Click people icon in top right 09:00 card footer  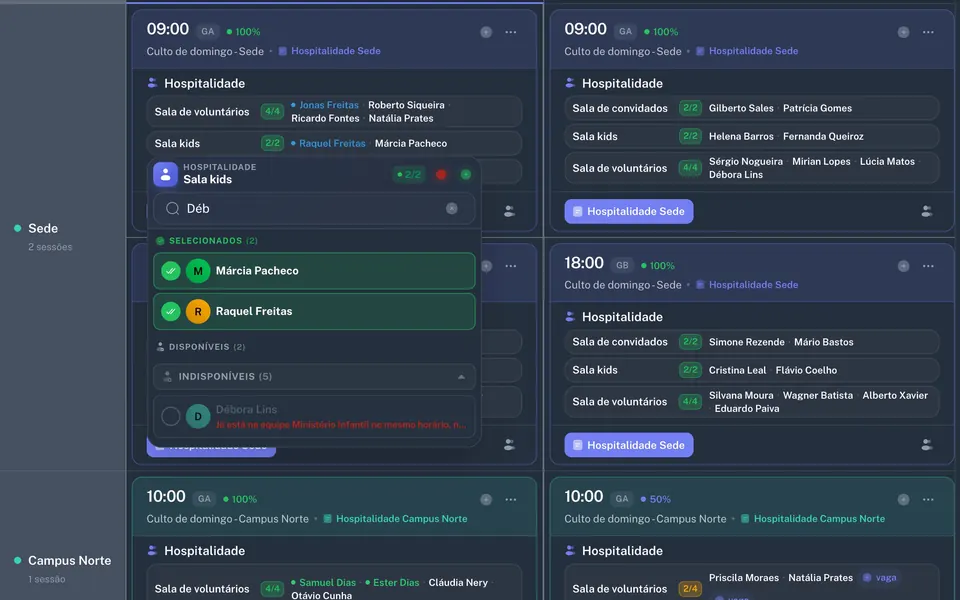coord(927,211)
